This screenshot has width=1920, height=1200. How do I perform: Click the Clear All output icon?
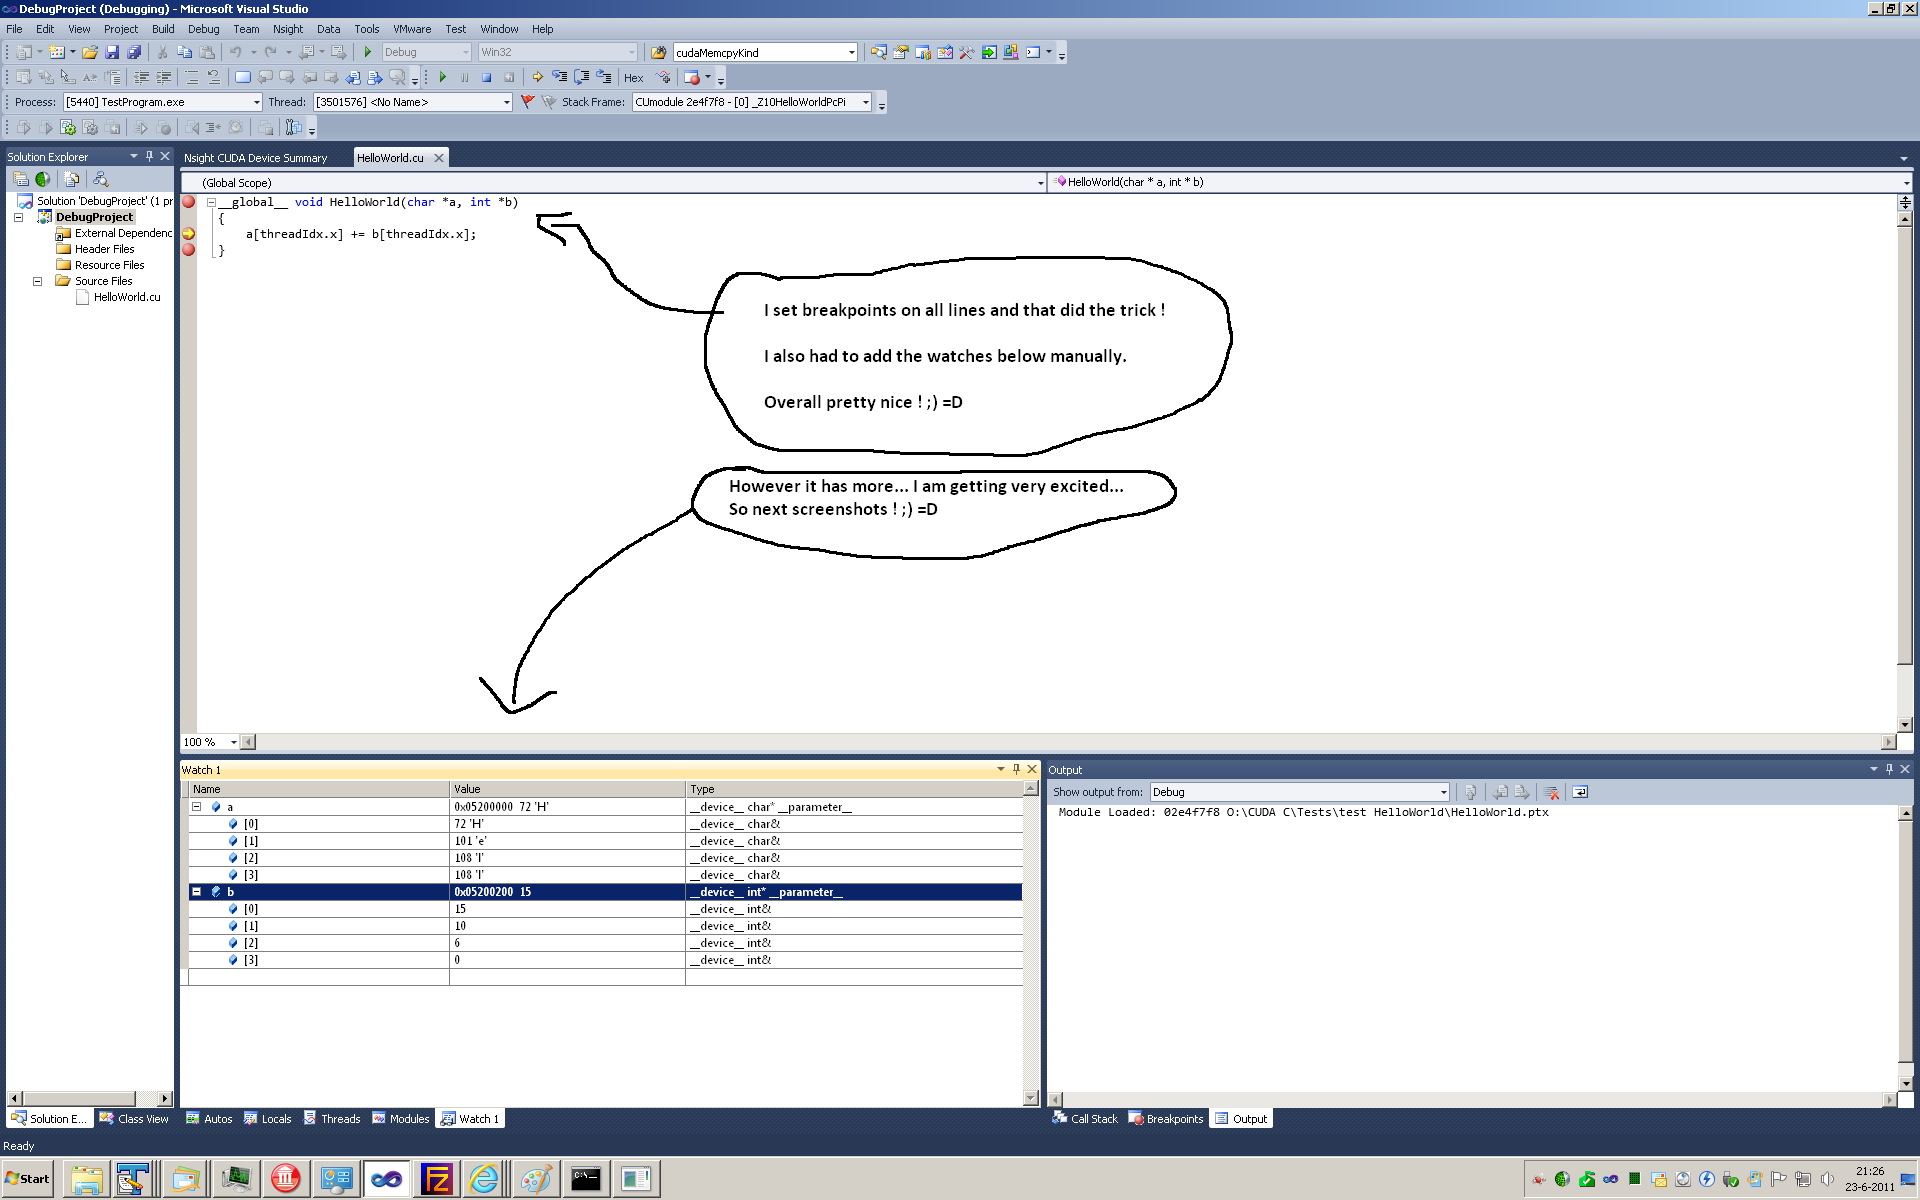coord(1551,792)
